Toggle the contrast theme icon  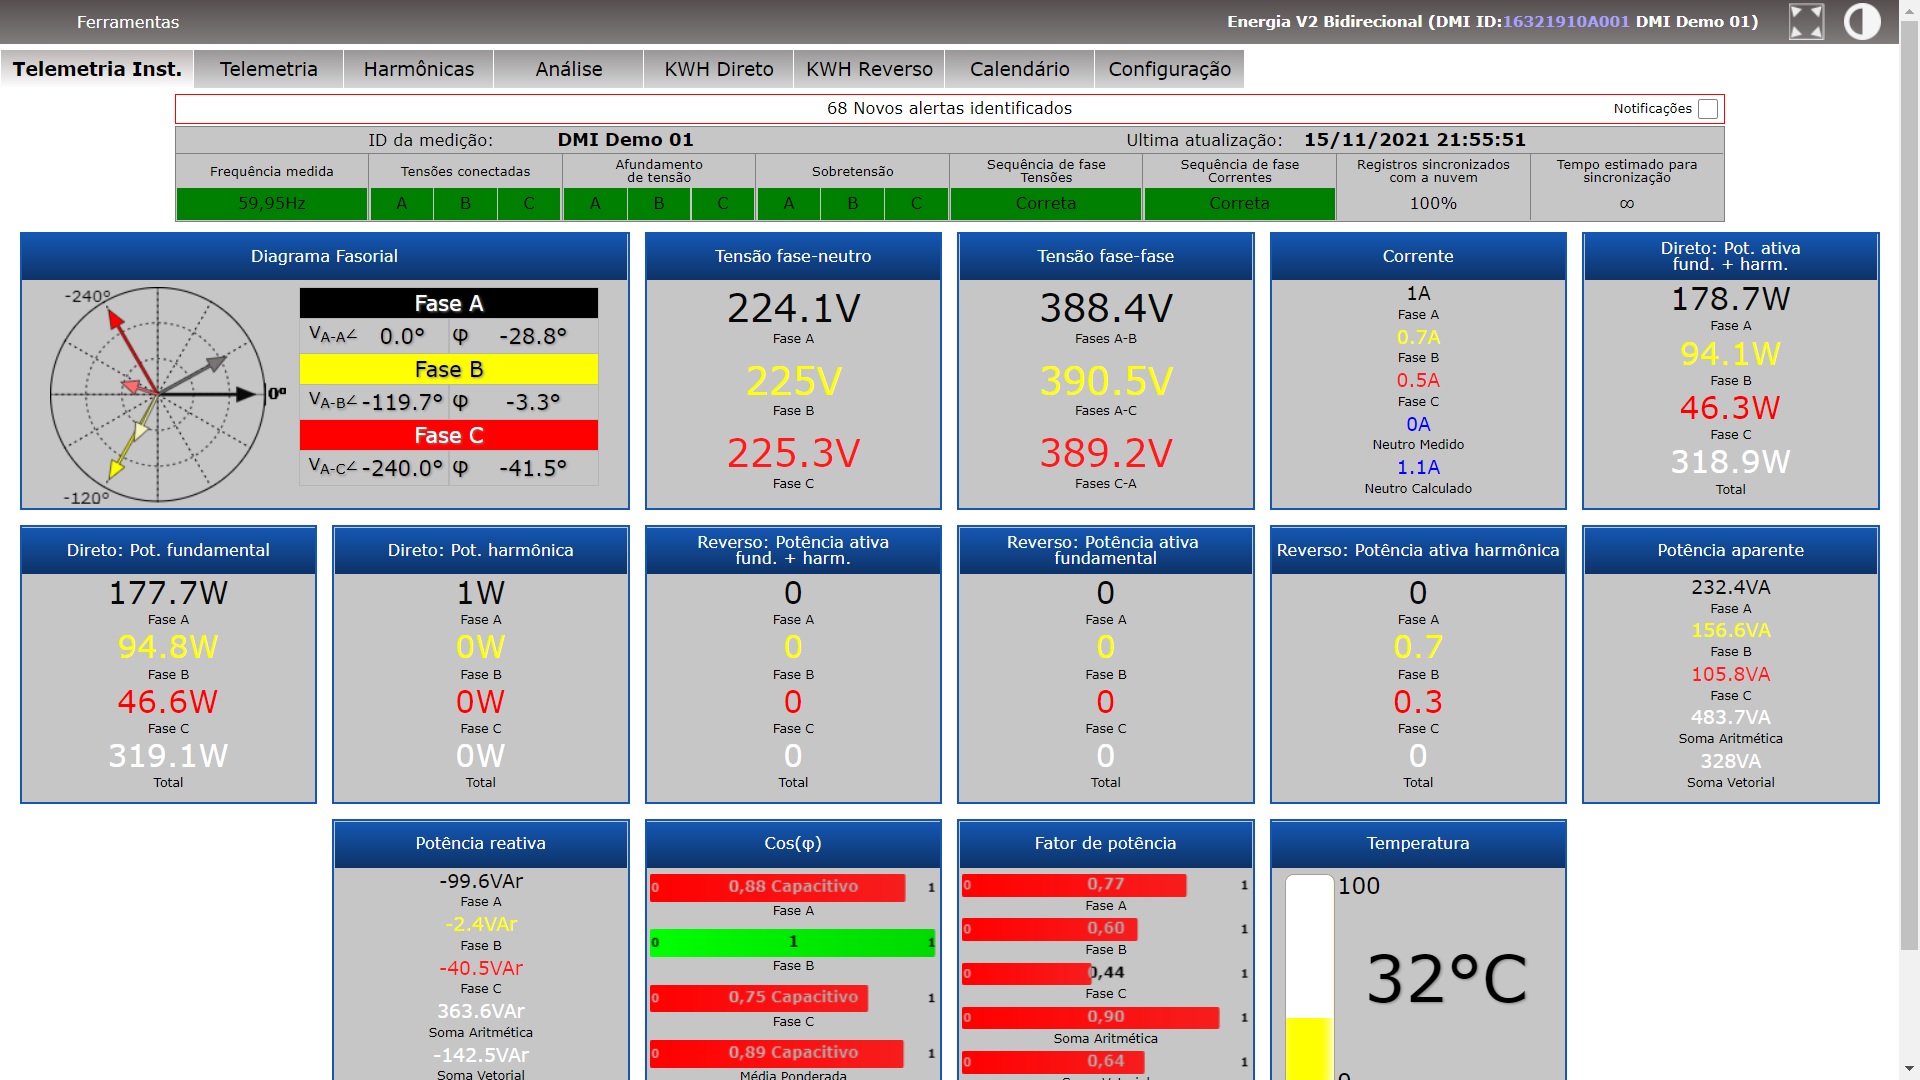coord(1862,22)
